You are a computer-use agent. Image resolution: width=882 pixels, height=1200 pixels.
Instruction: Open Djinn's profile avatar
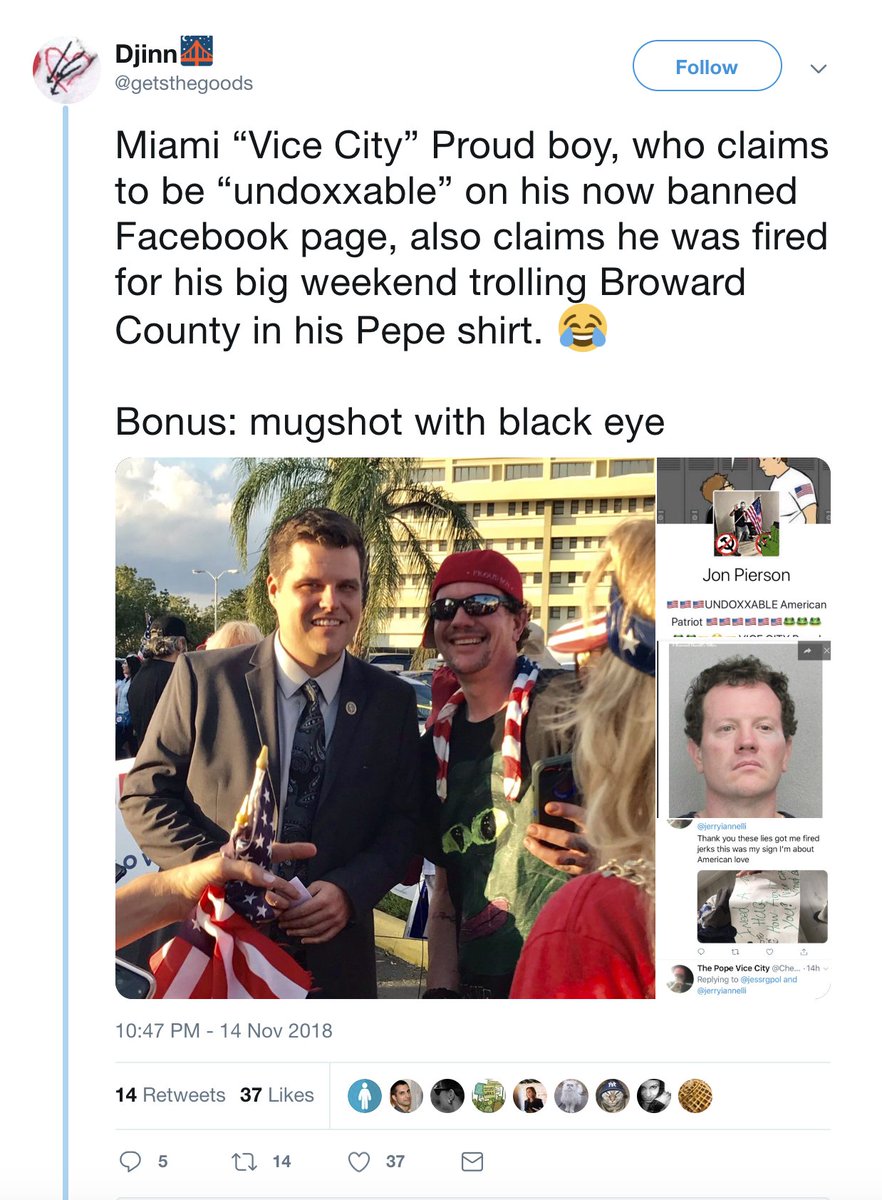tap(66, 70)
